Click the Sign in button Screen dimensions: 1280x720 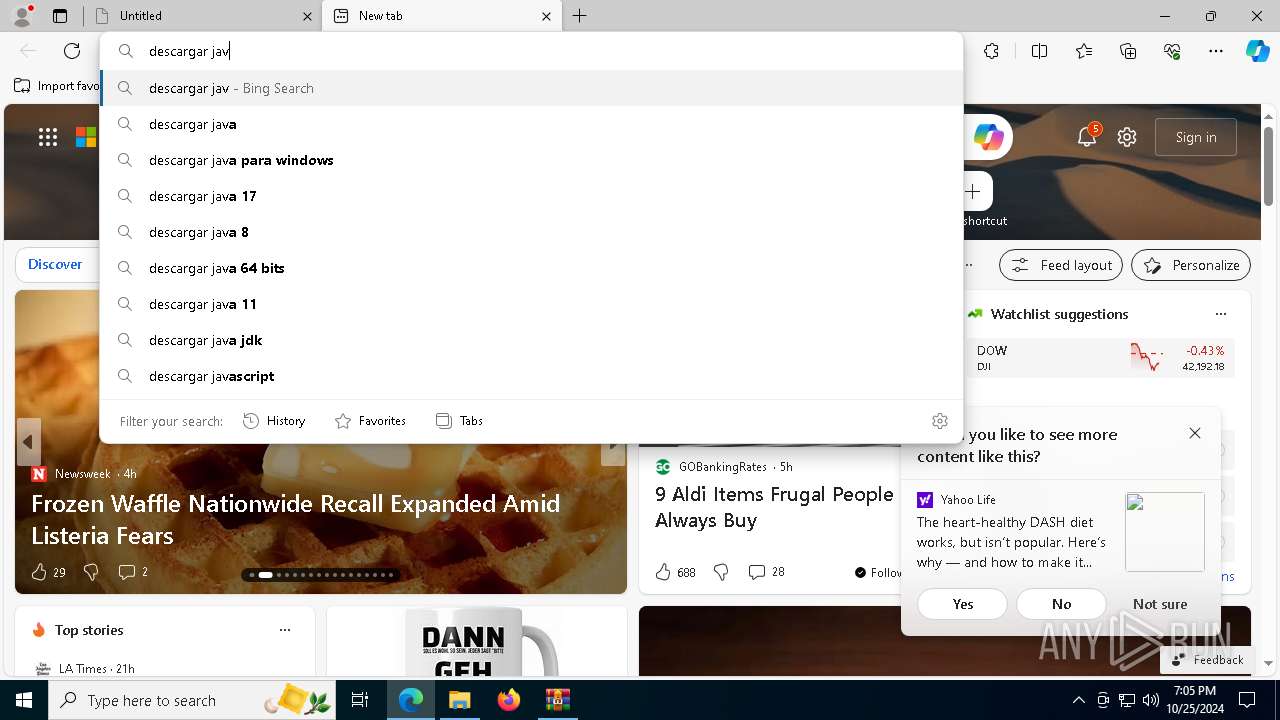coord(1196,137)
